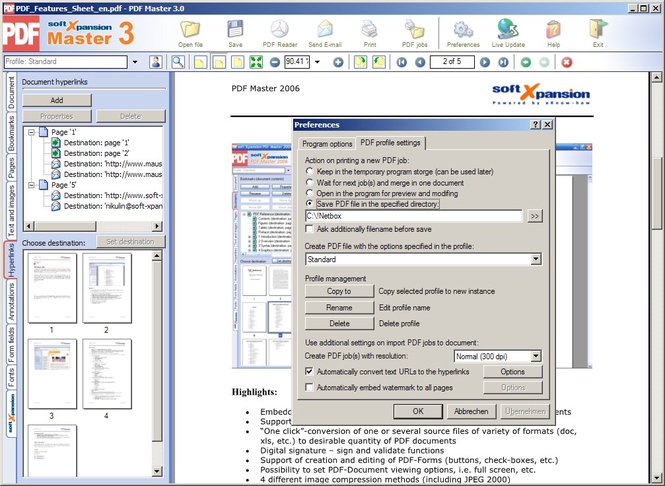Uncheck 'Automatically convert text URLs to the hyperlinks'

[x=310, y=371]
